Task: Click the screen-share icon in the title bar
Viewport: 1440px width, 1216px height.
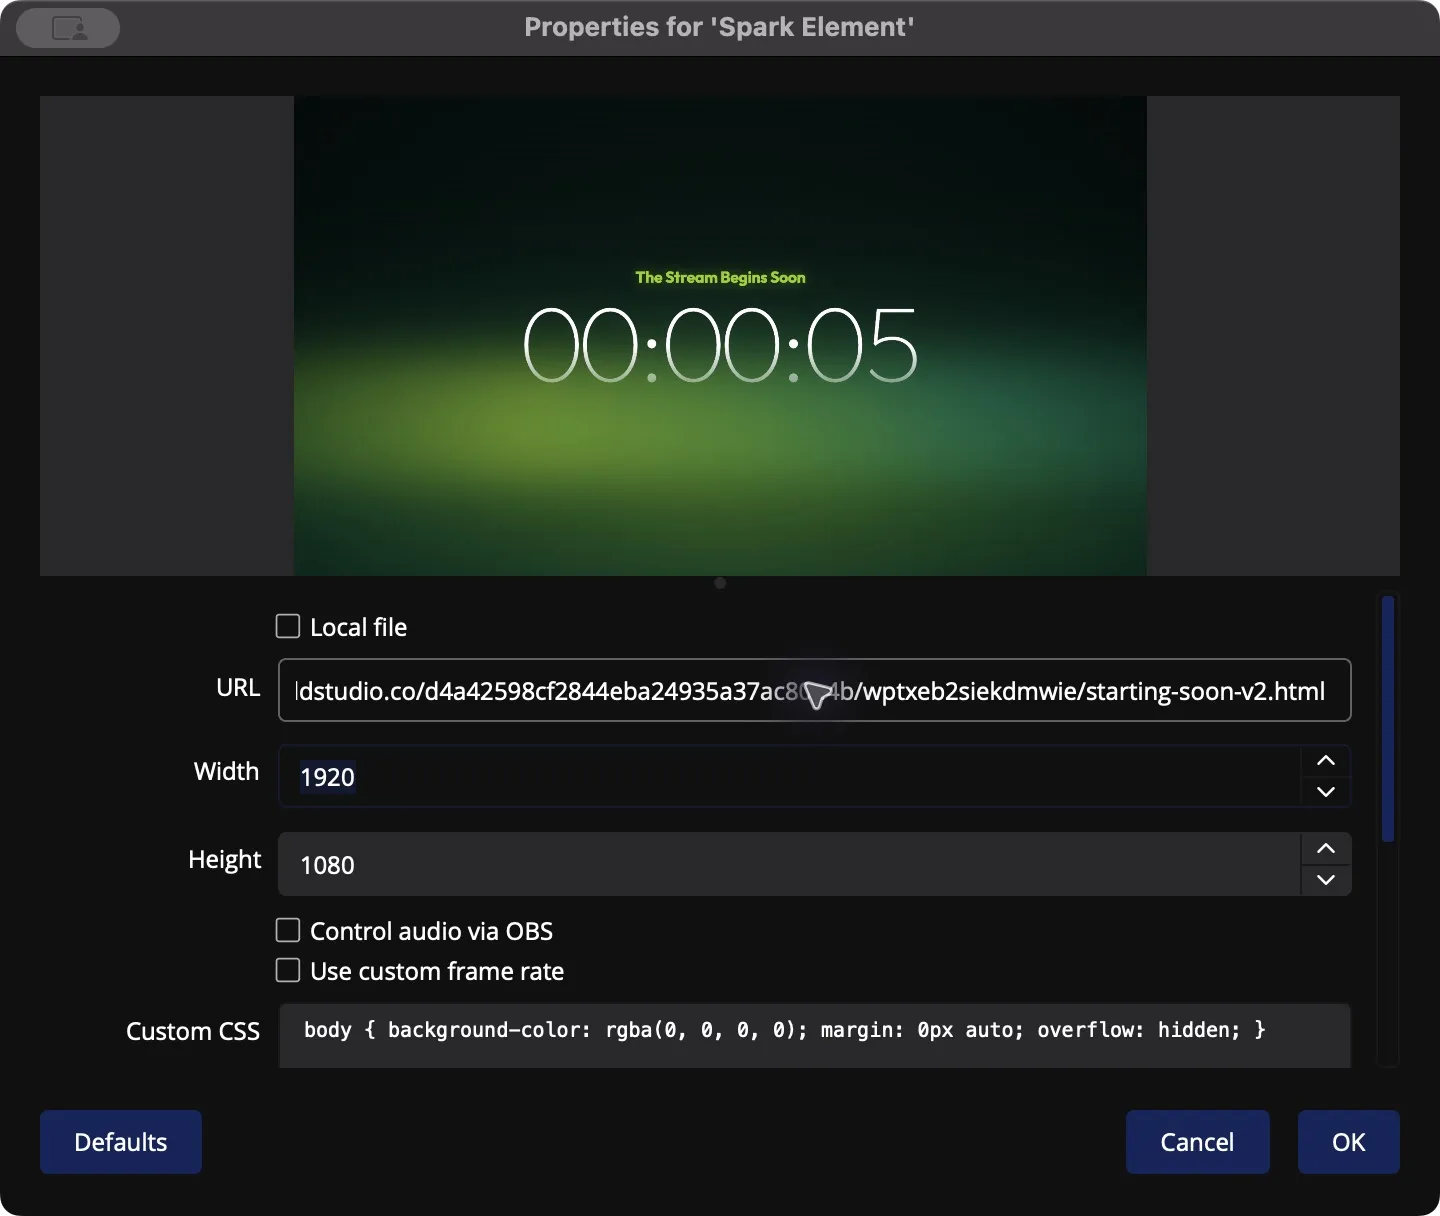Action: [x=69, y=28]
